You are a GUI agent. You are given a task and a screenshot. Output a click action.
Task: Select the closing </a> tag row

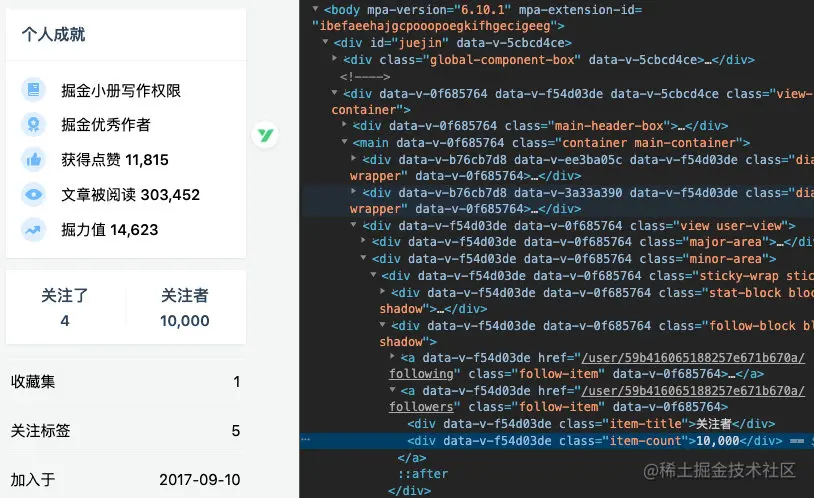coord(412,457)
